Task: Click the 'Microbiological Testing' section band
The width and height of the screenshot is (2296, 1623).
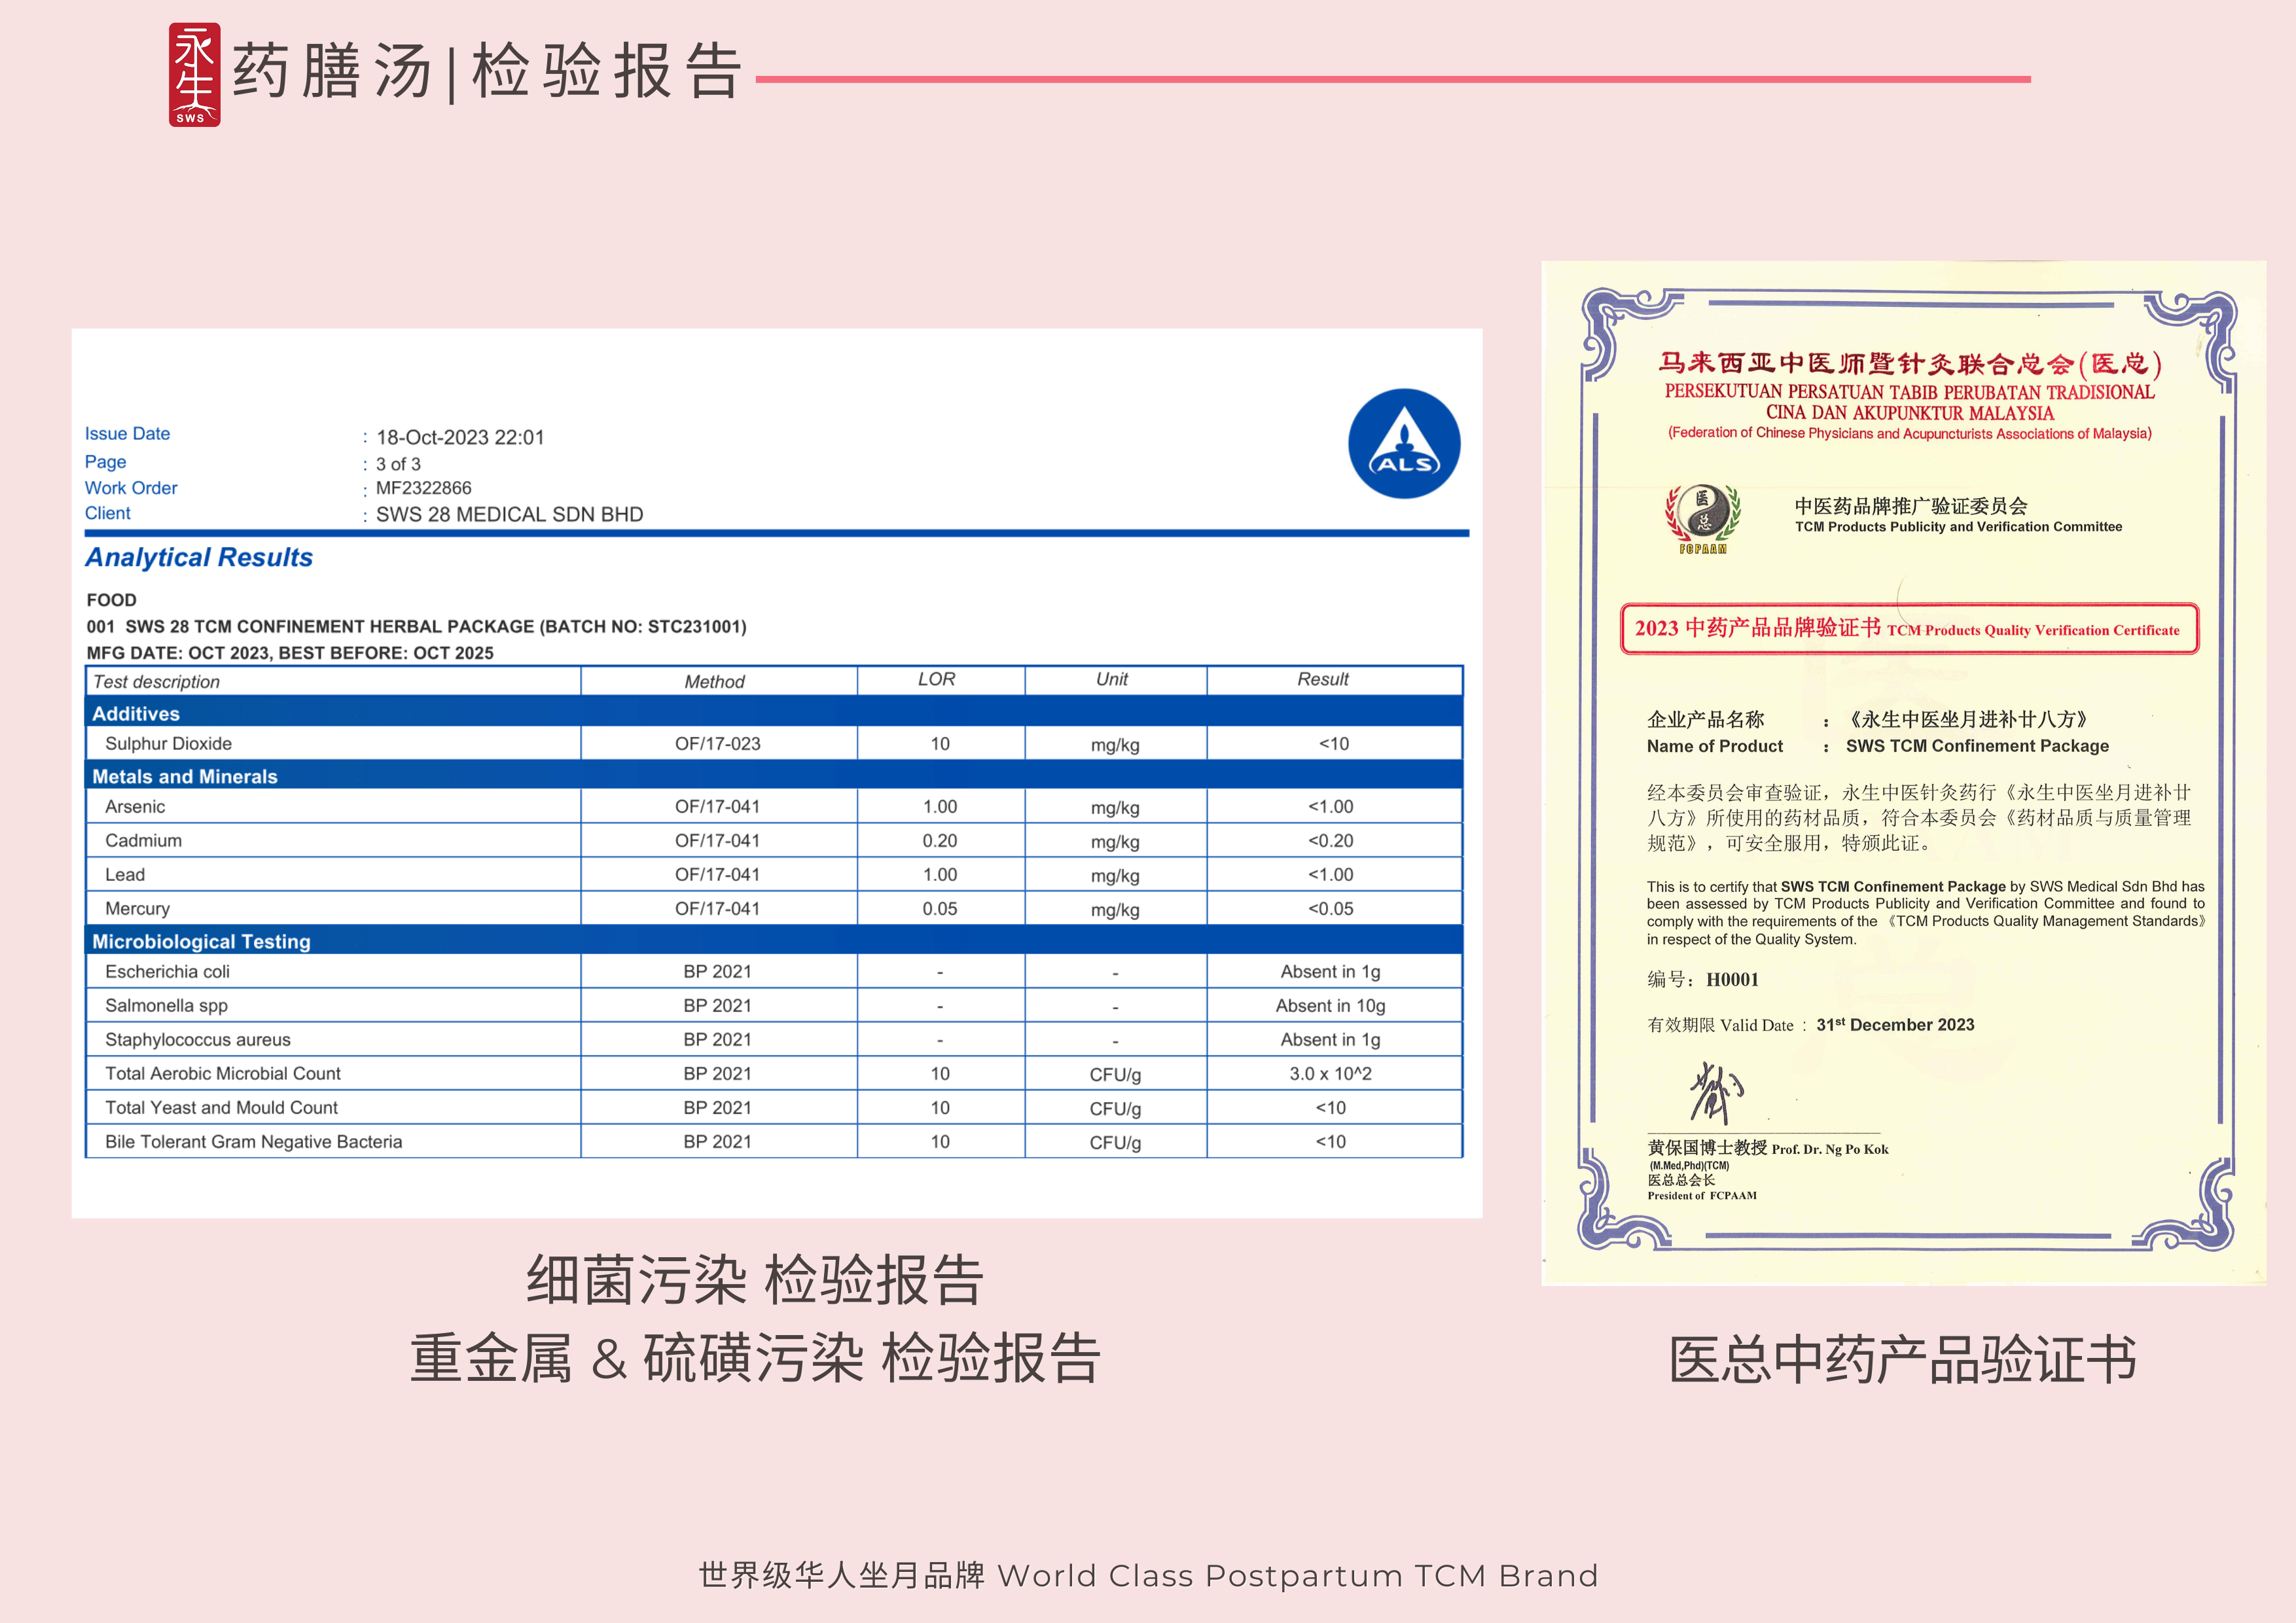Action: [774, 941]
